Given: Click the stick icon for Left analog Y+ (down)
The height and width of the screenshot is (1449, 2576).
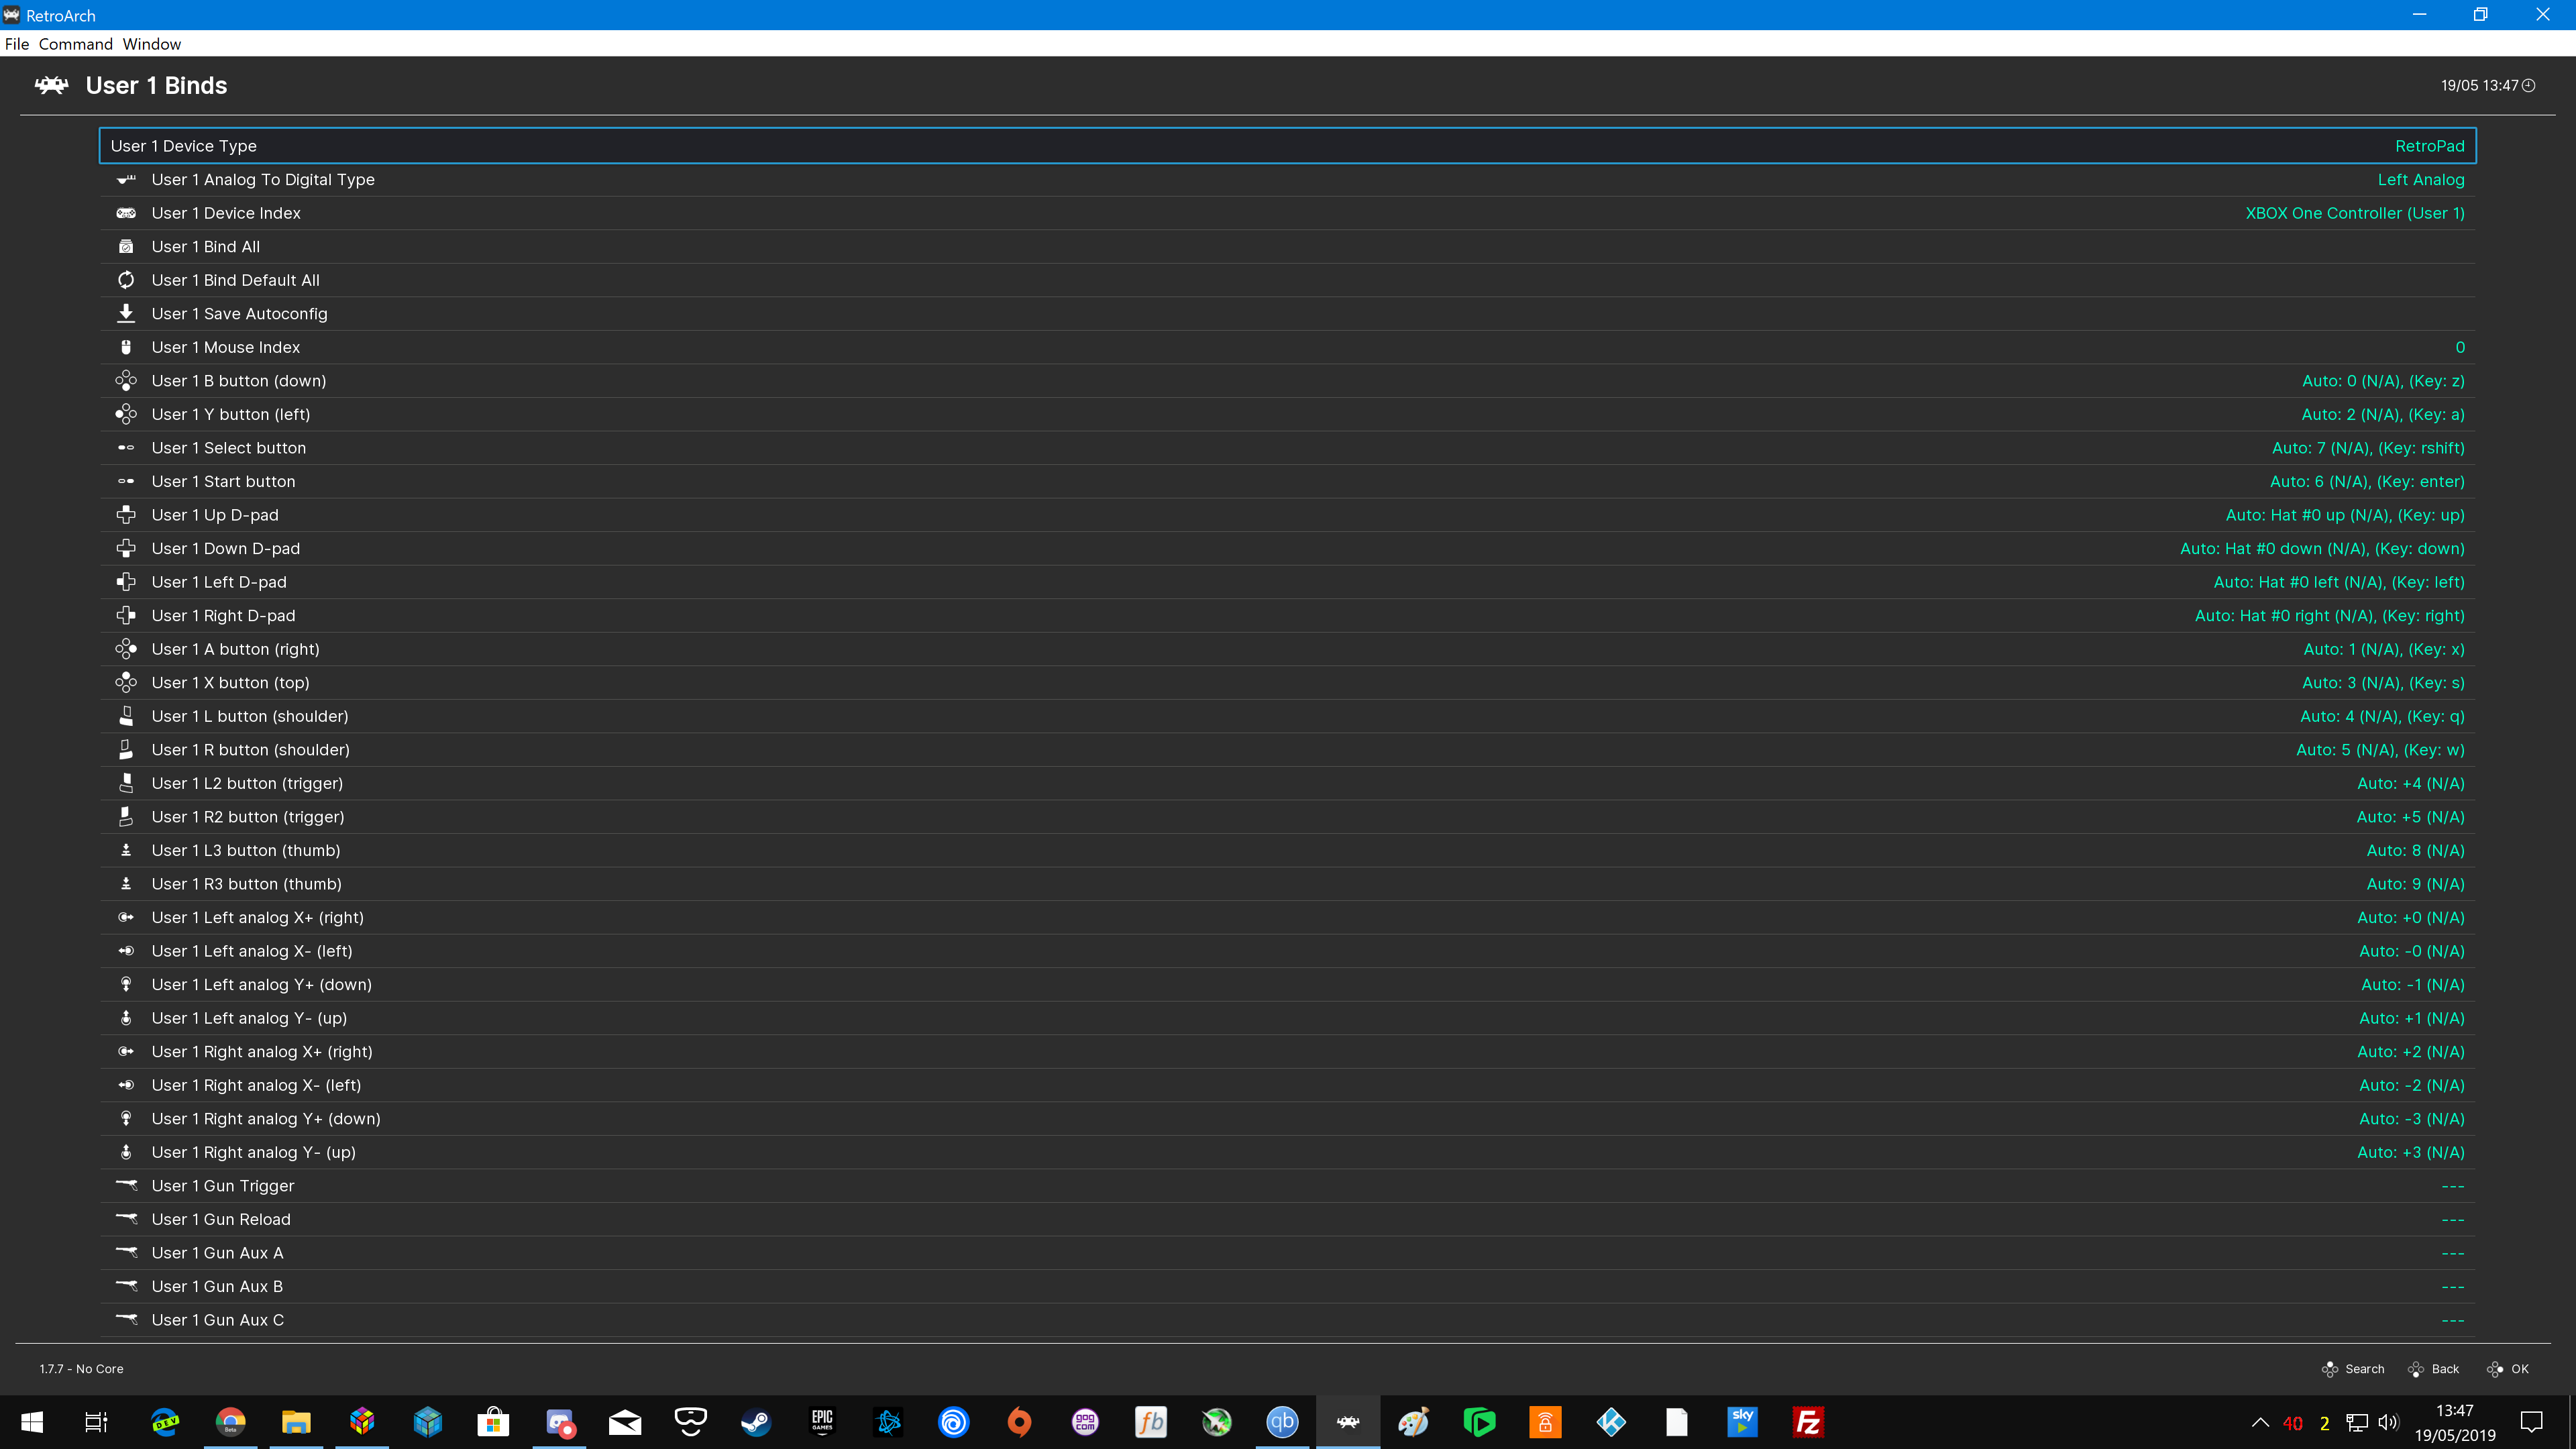Looking at the screenshot, I should point(126,984).
